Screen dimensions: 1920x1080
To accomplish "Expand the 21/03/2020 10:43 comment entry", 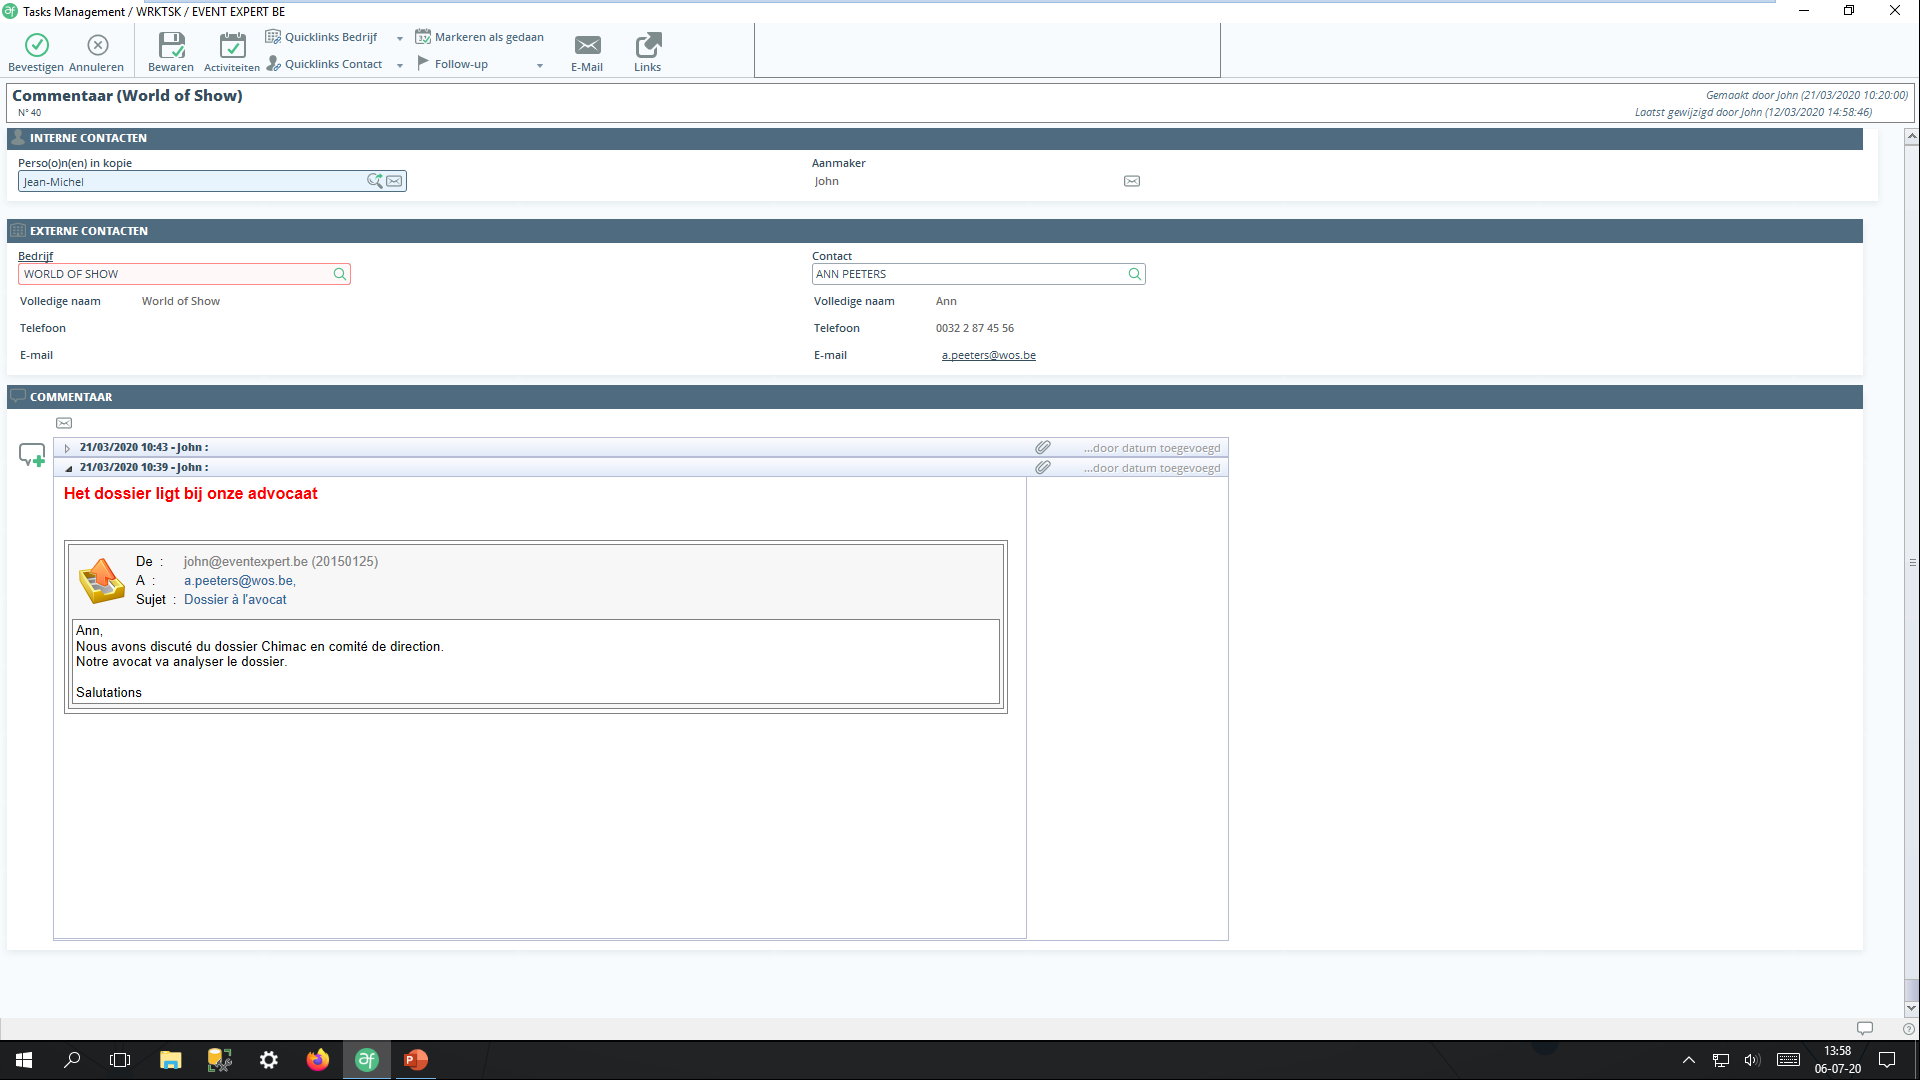I will coord(67,448).
